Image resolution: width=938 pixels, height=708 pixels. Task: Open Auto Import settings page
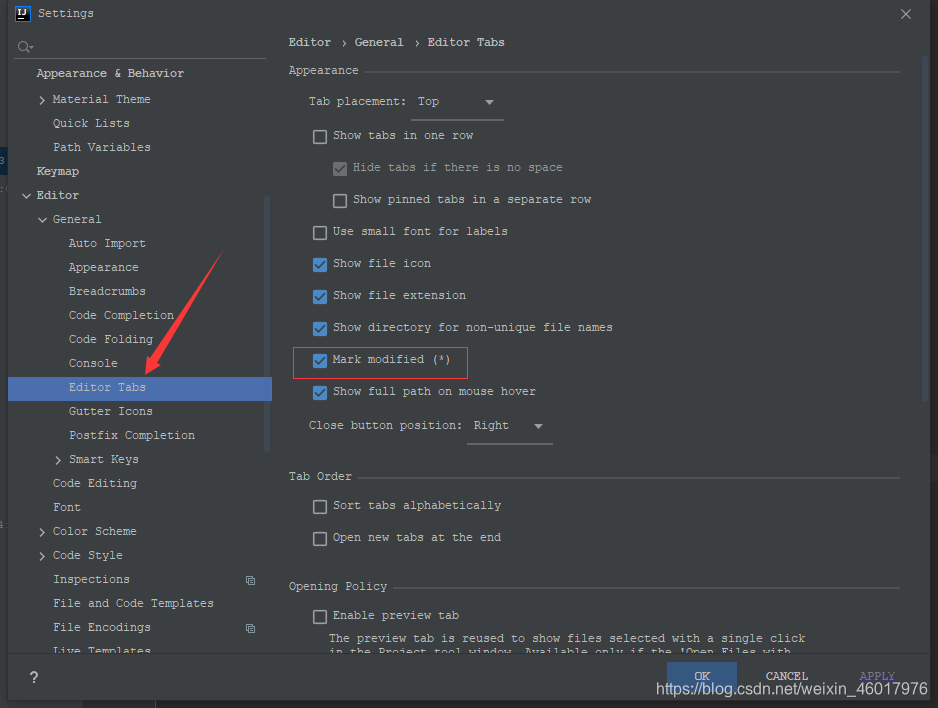click(x=107, y=243)
